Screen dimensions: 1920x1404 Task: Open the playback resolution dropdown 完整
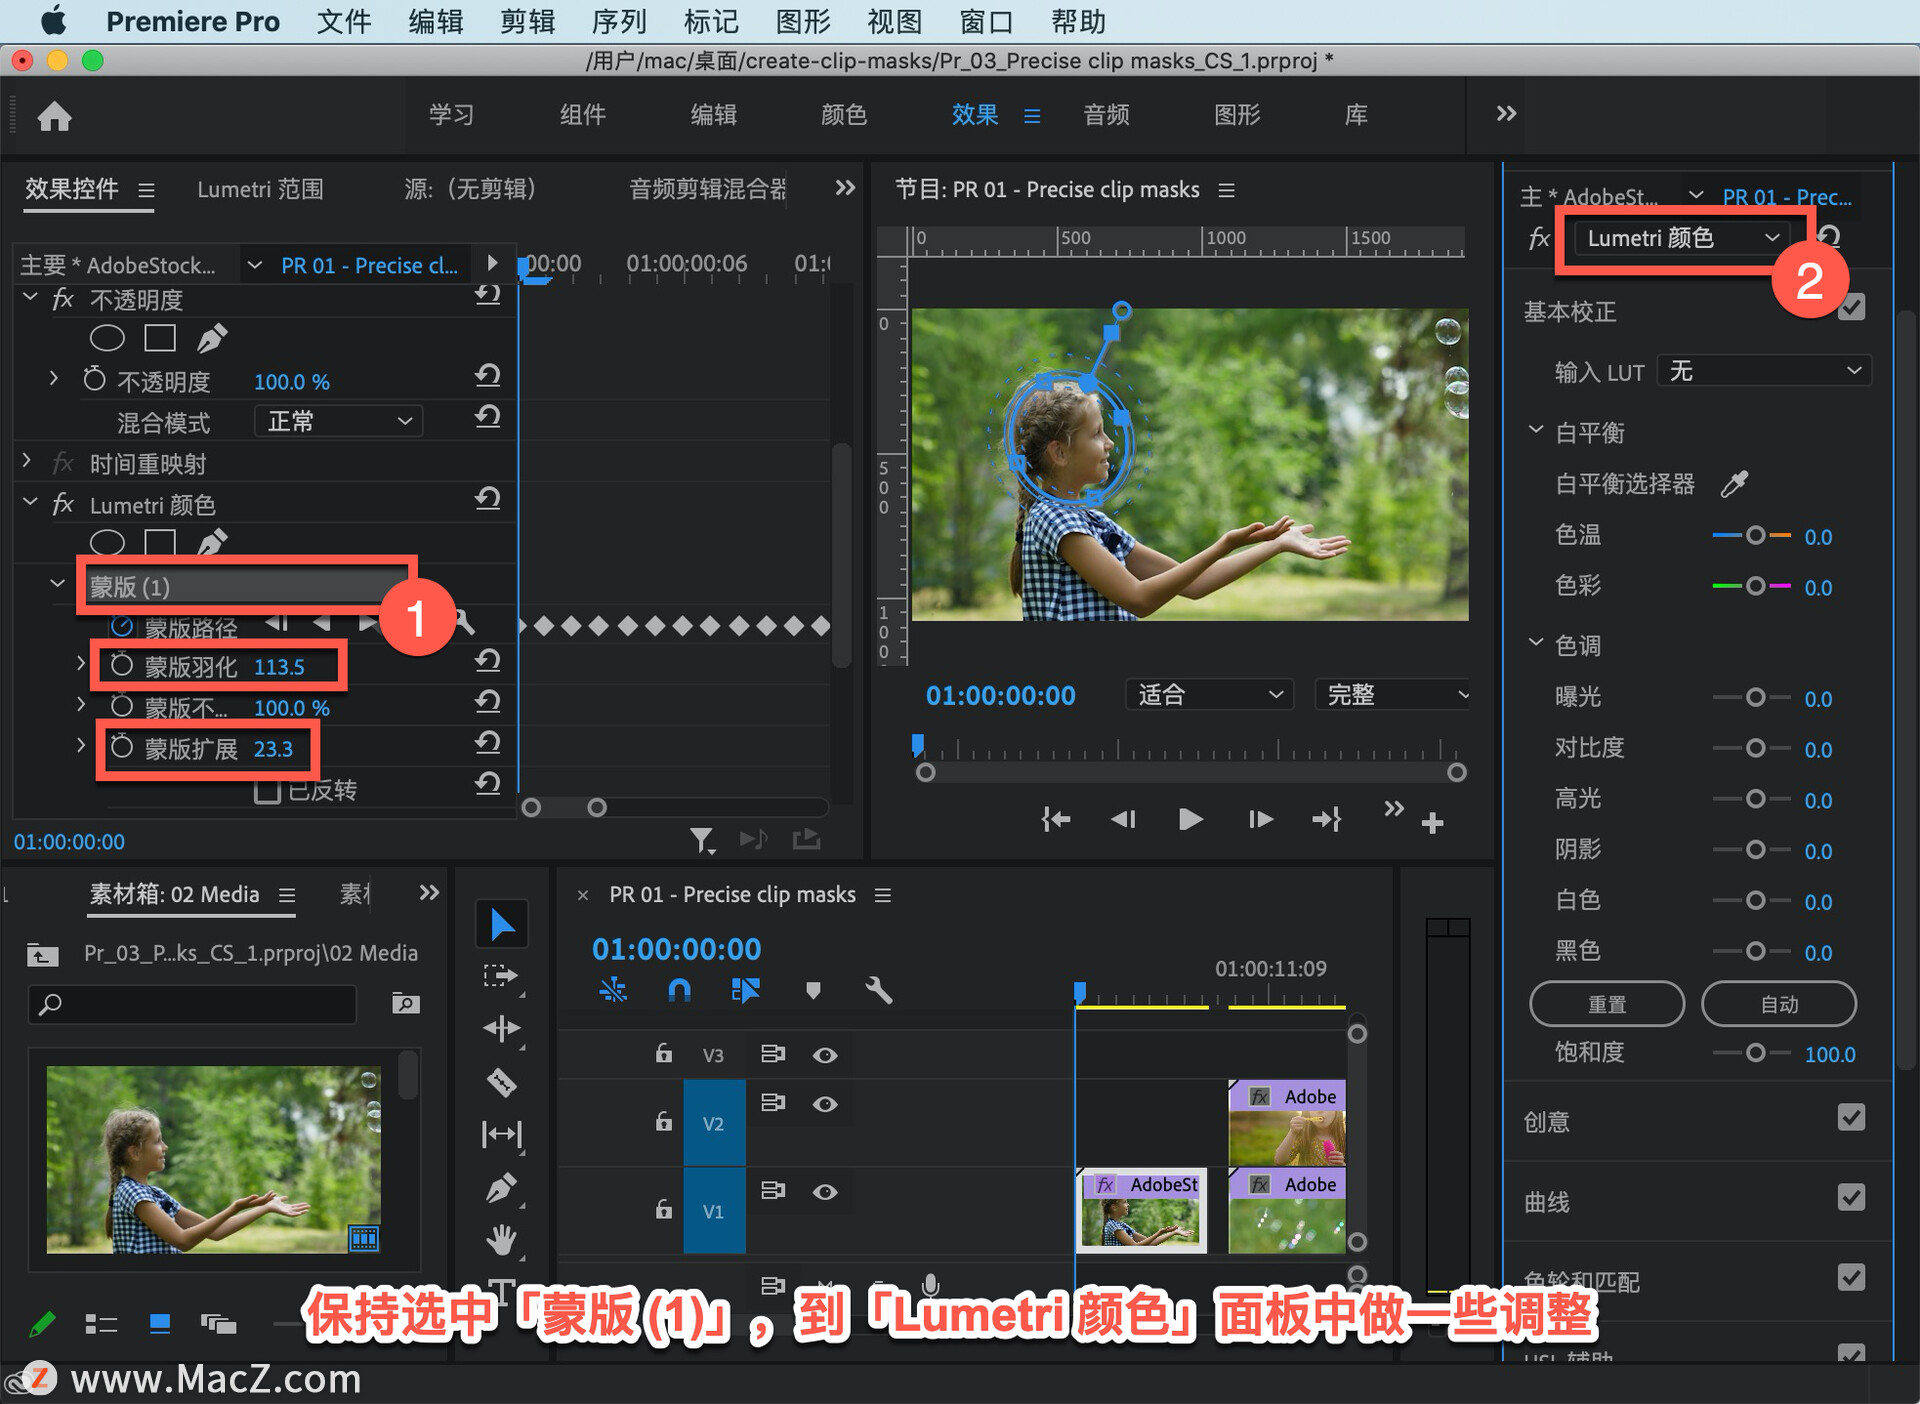coord(1393,694)
